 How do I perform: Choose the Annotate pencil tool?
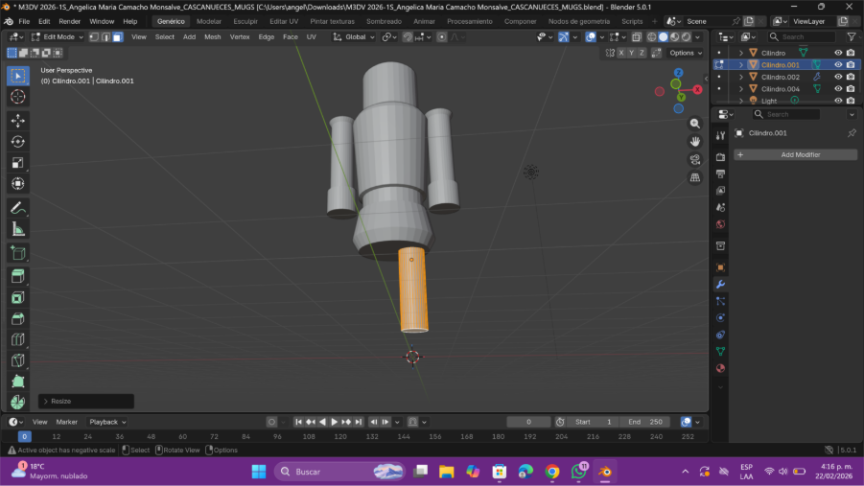(x=18, y=208)
